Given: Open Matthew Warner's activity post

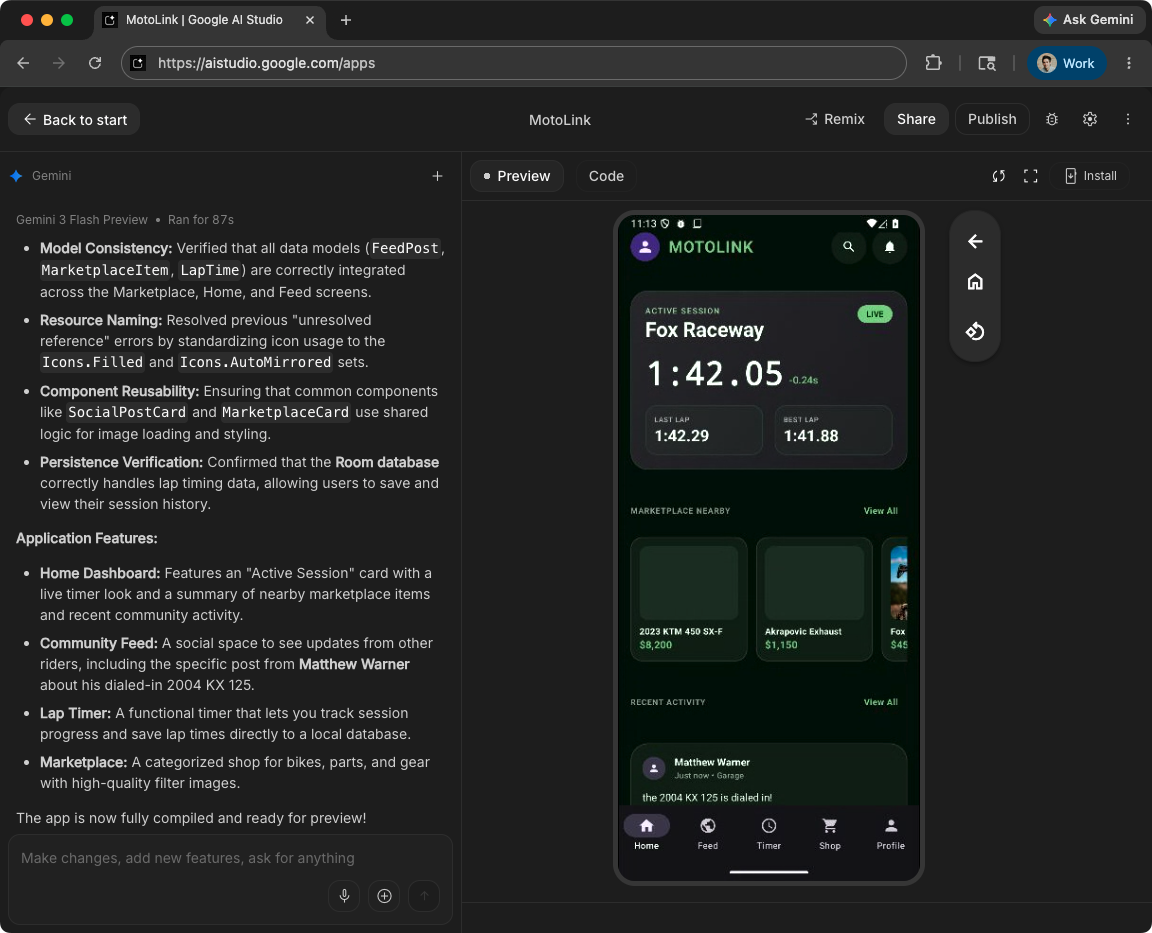Looking at the screenshot, I should click(768, 775).
